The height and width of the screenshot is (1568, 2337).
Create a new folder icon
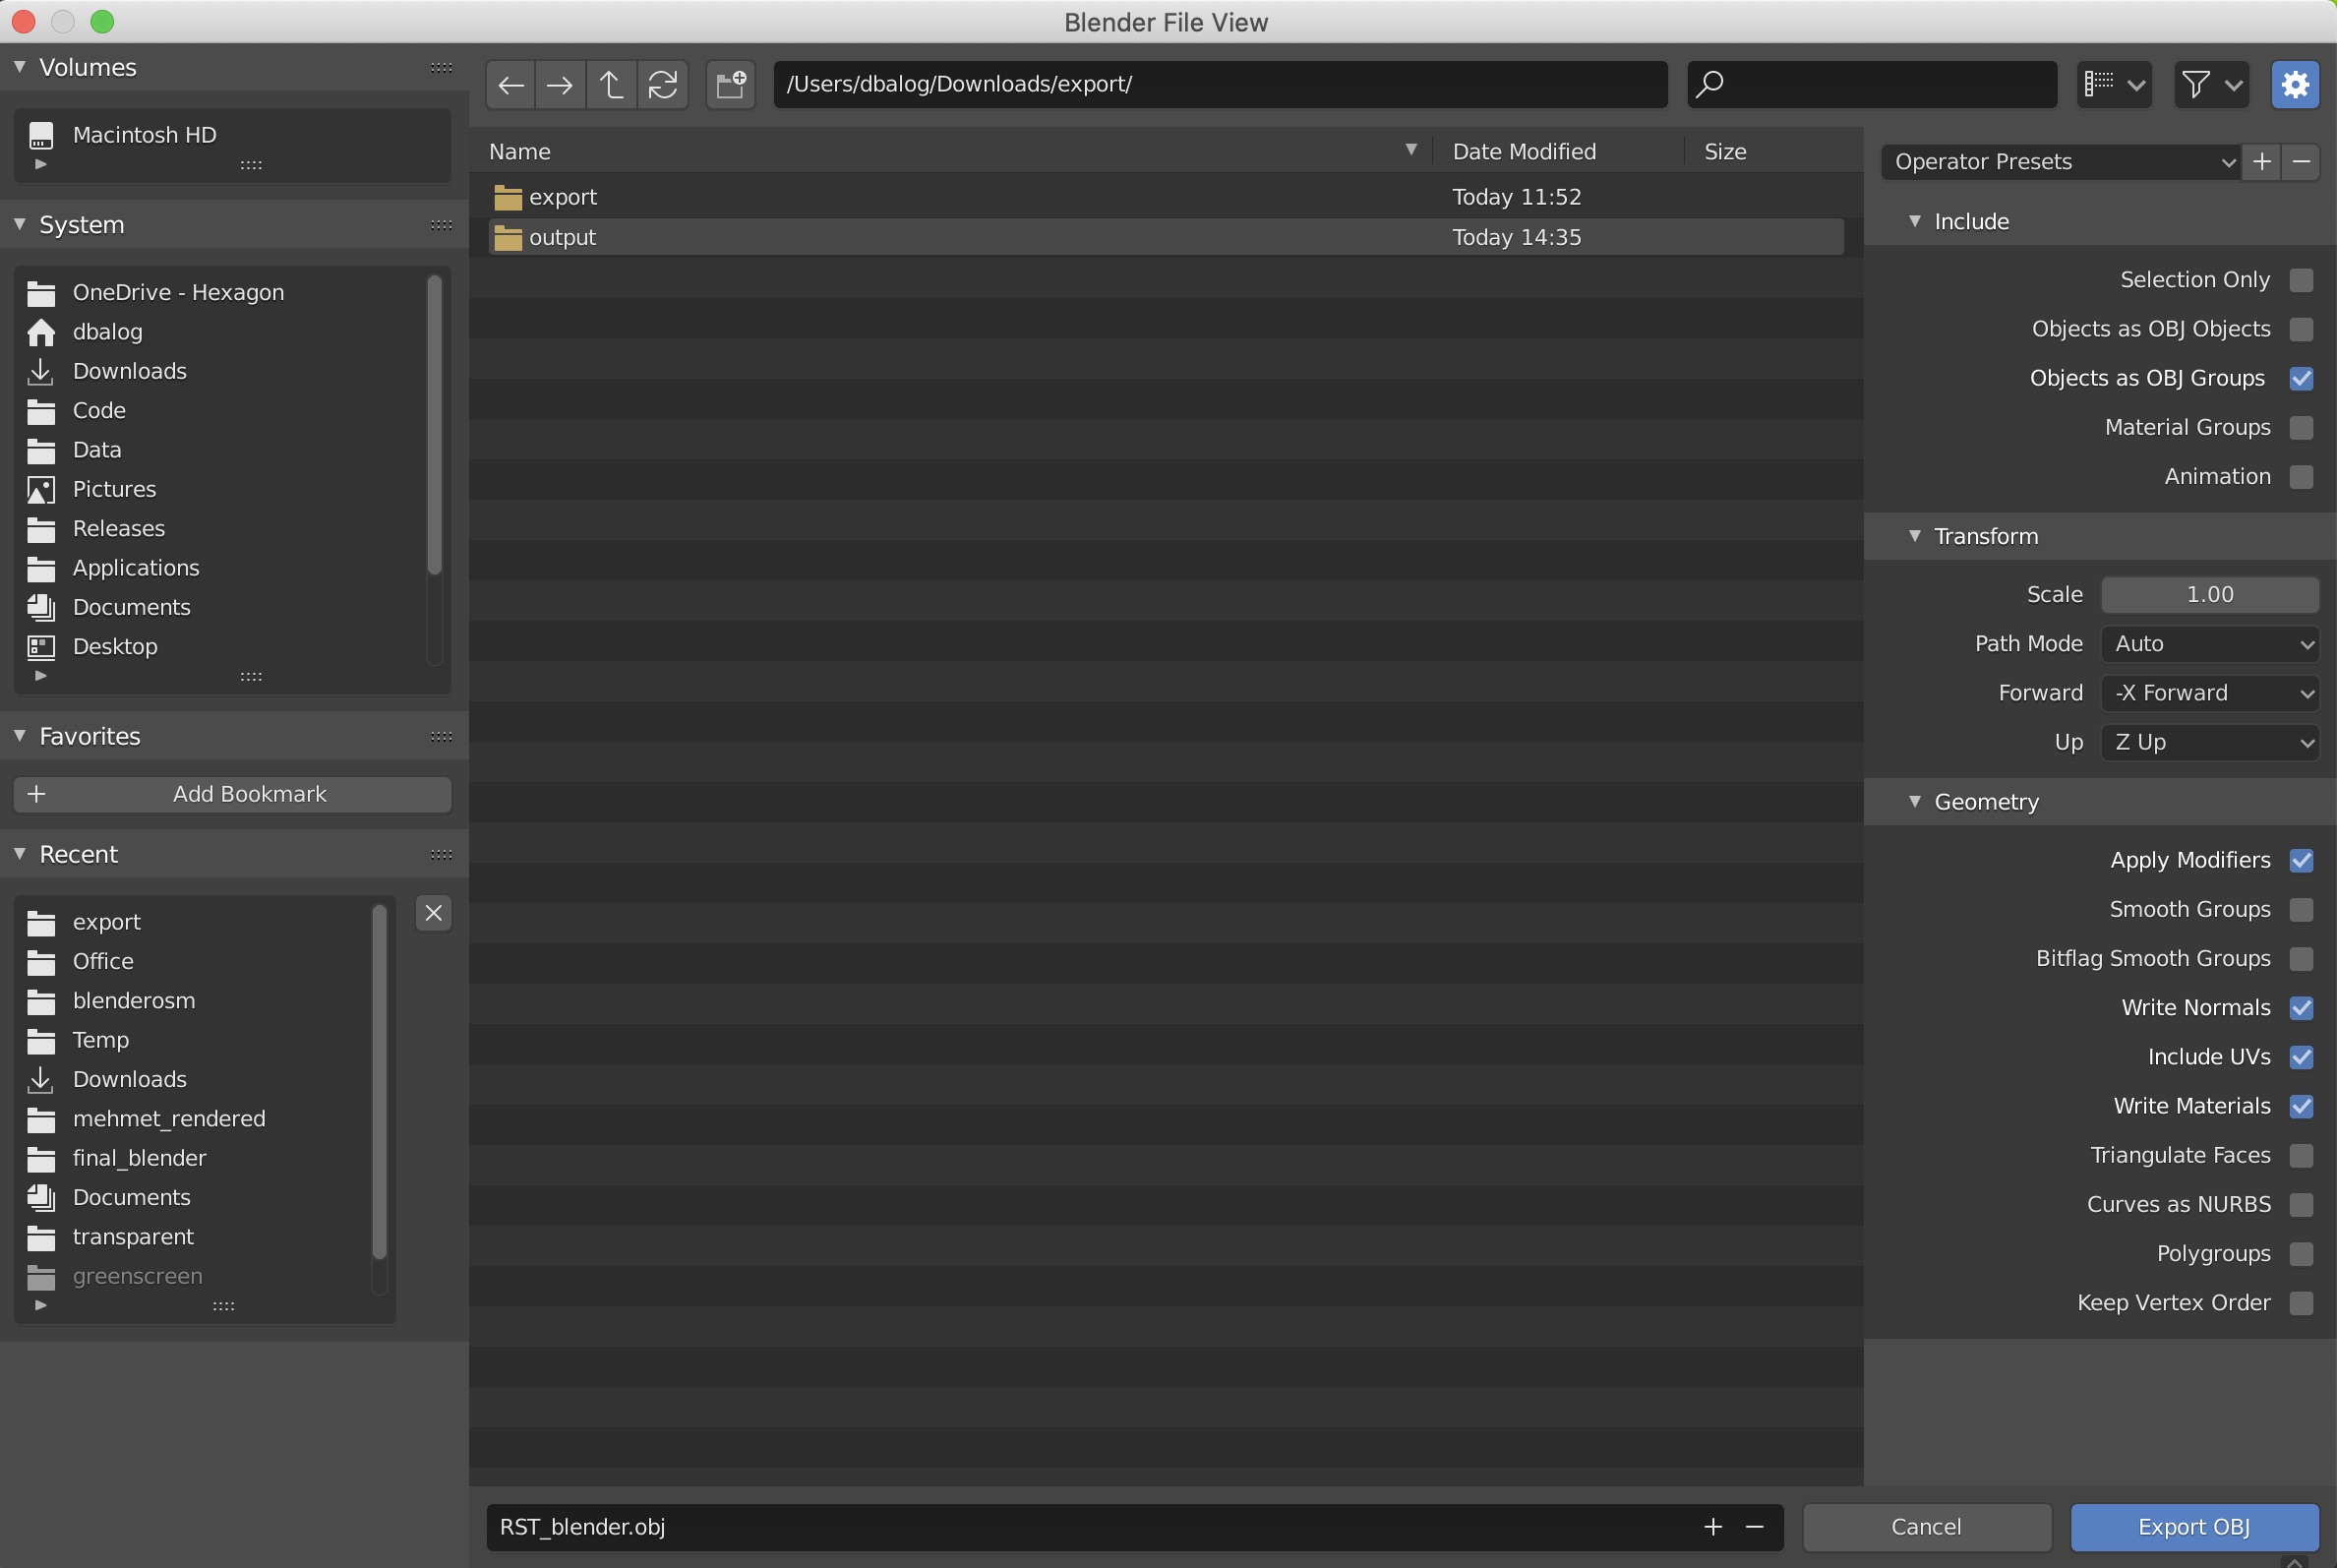(x=731, y=85)
